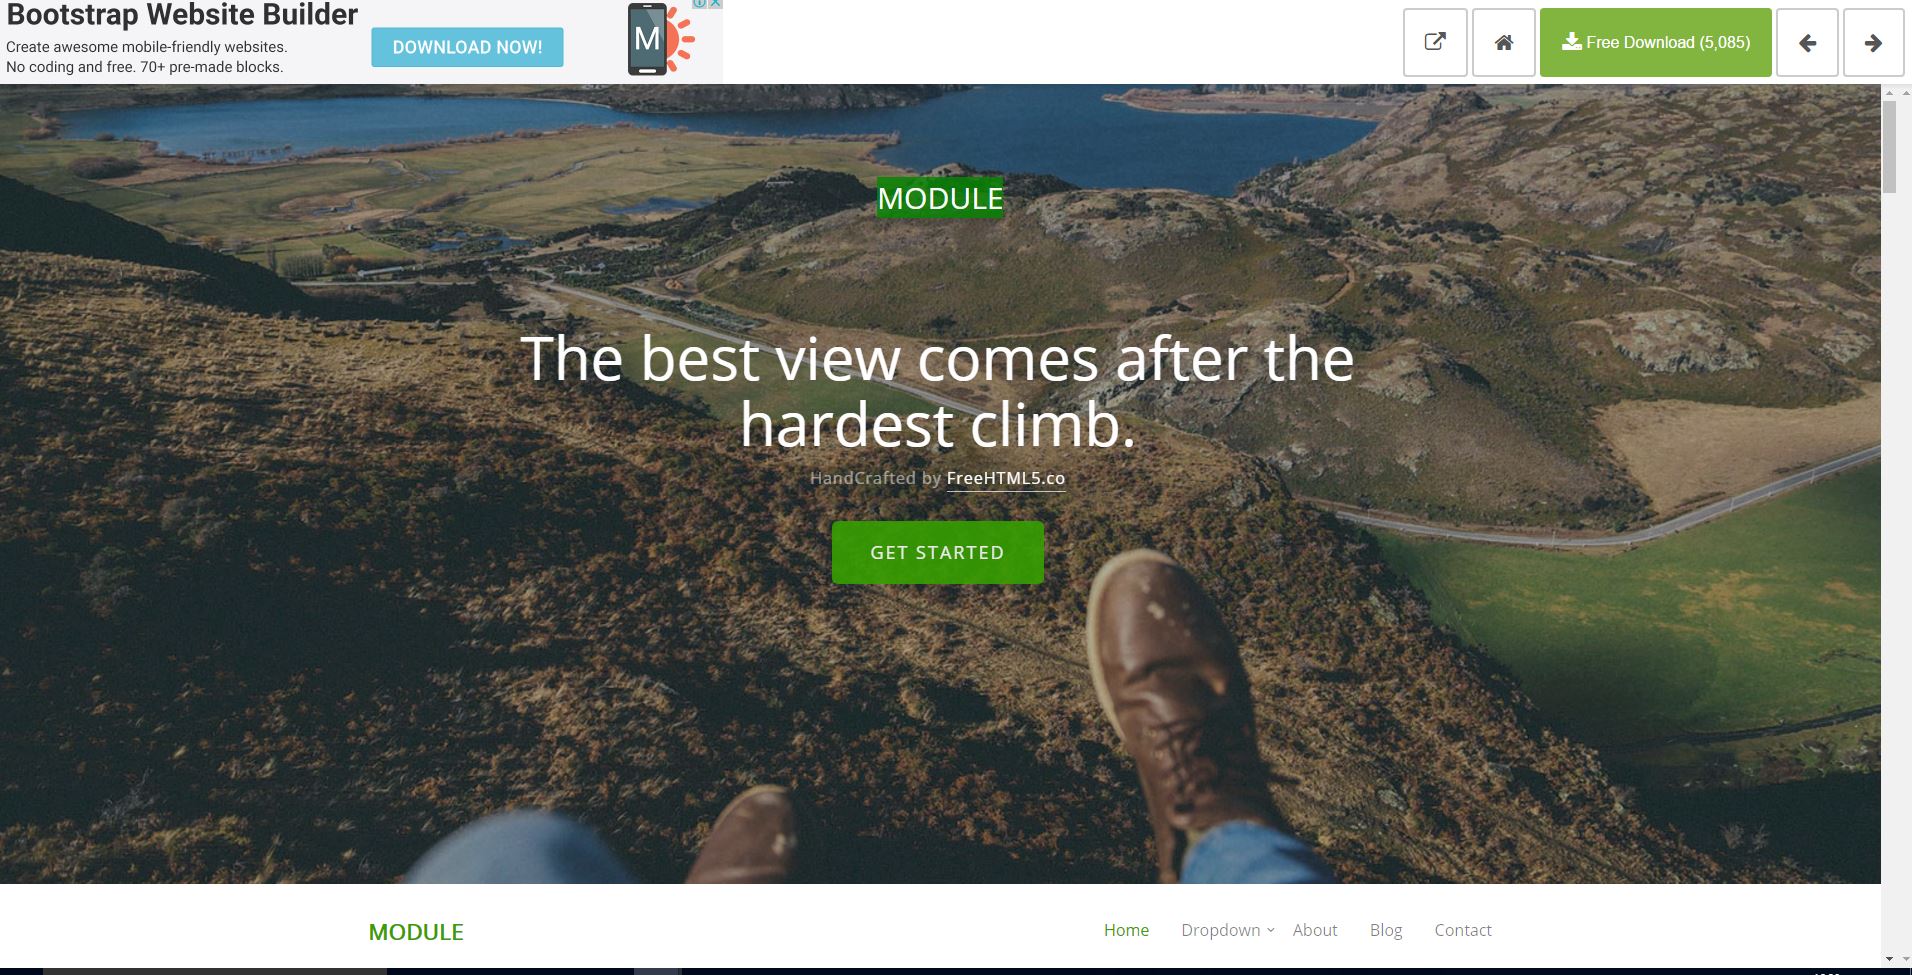Screen dimensions: 1912x975
Task: Go to next template with right arrow
Action: pos(1873,42)
